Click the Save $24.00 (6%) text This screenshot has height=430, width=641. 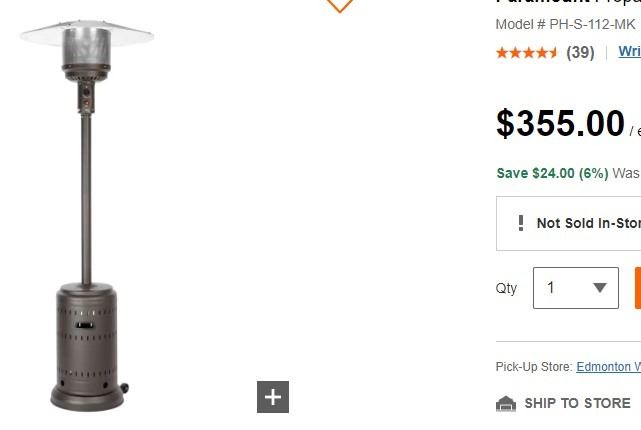552,173
